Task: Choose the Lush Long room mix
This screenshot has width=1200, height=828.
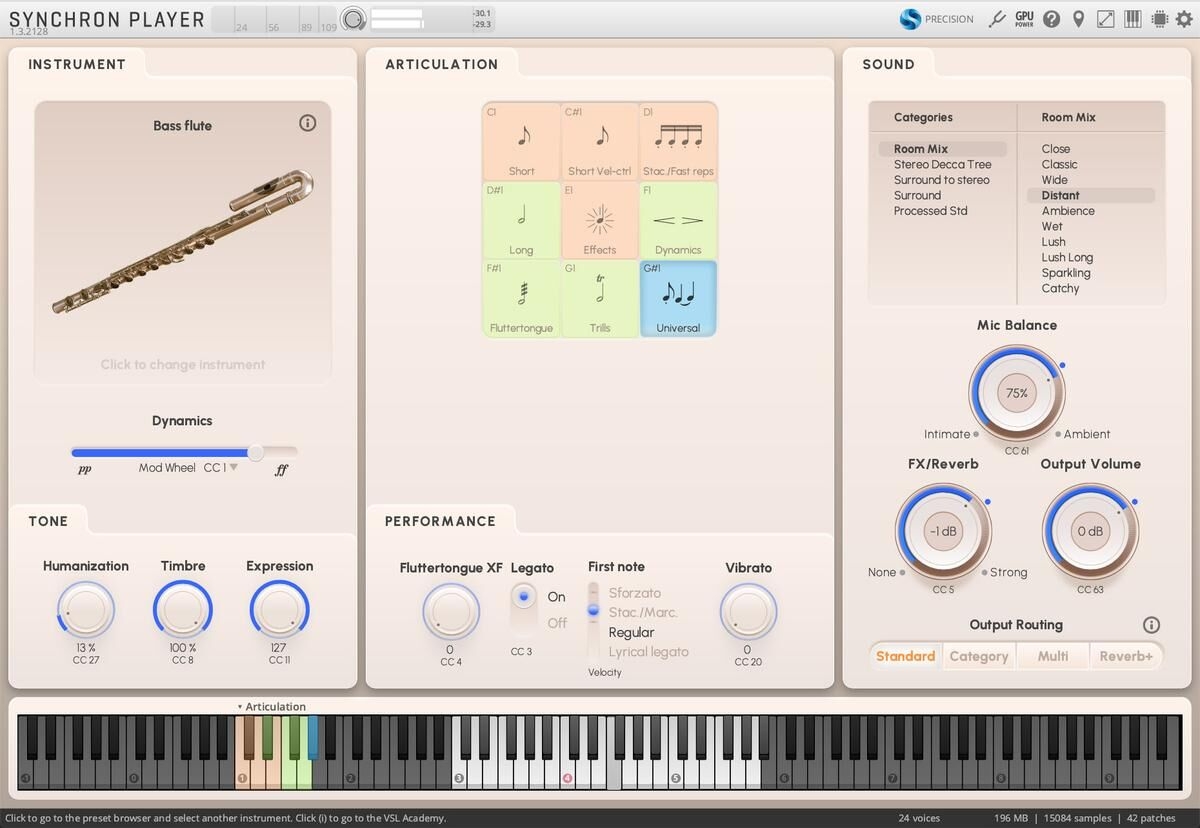Action: [x=1067, y=257]
